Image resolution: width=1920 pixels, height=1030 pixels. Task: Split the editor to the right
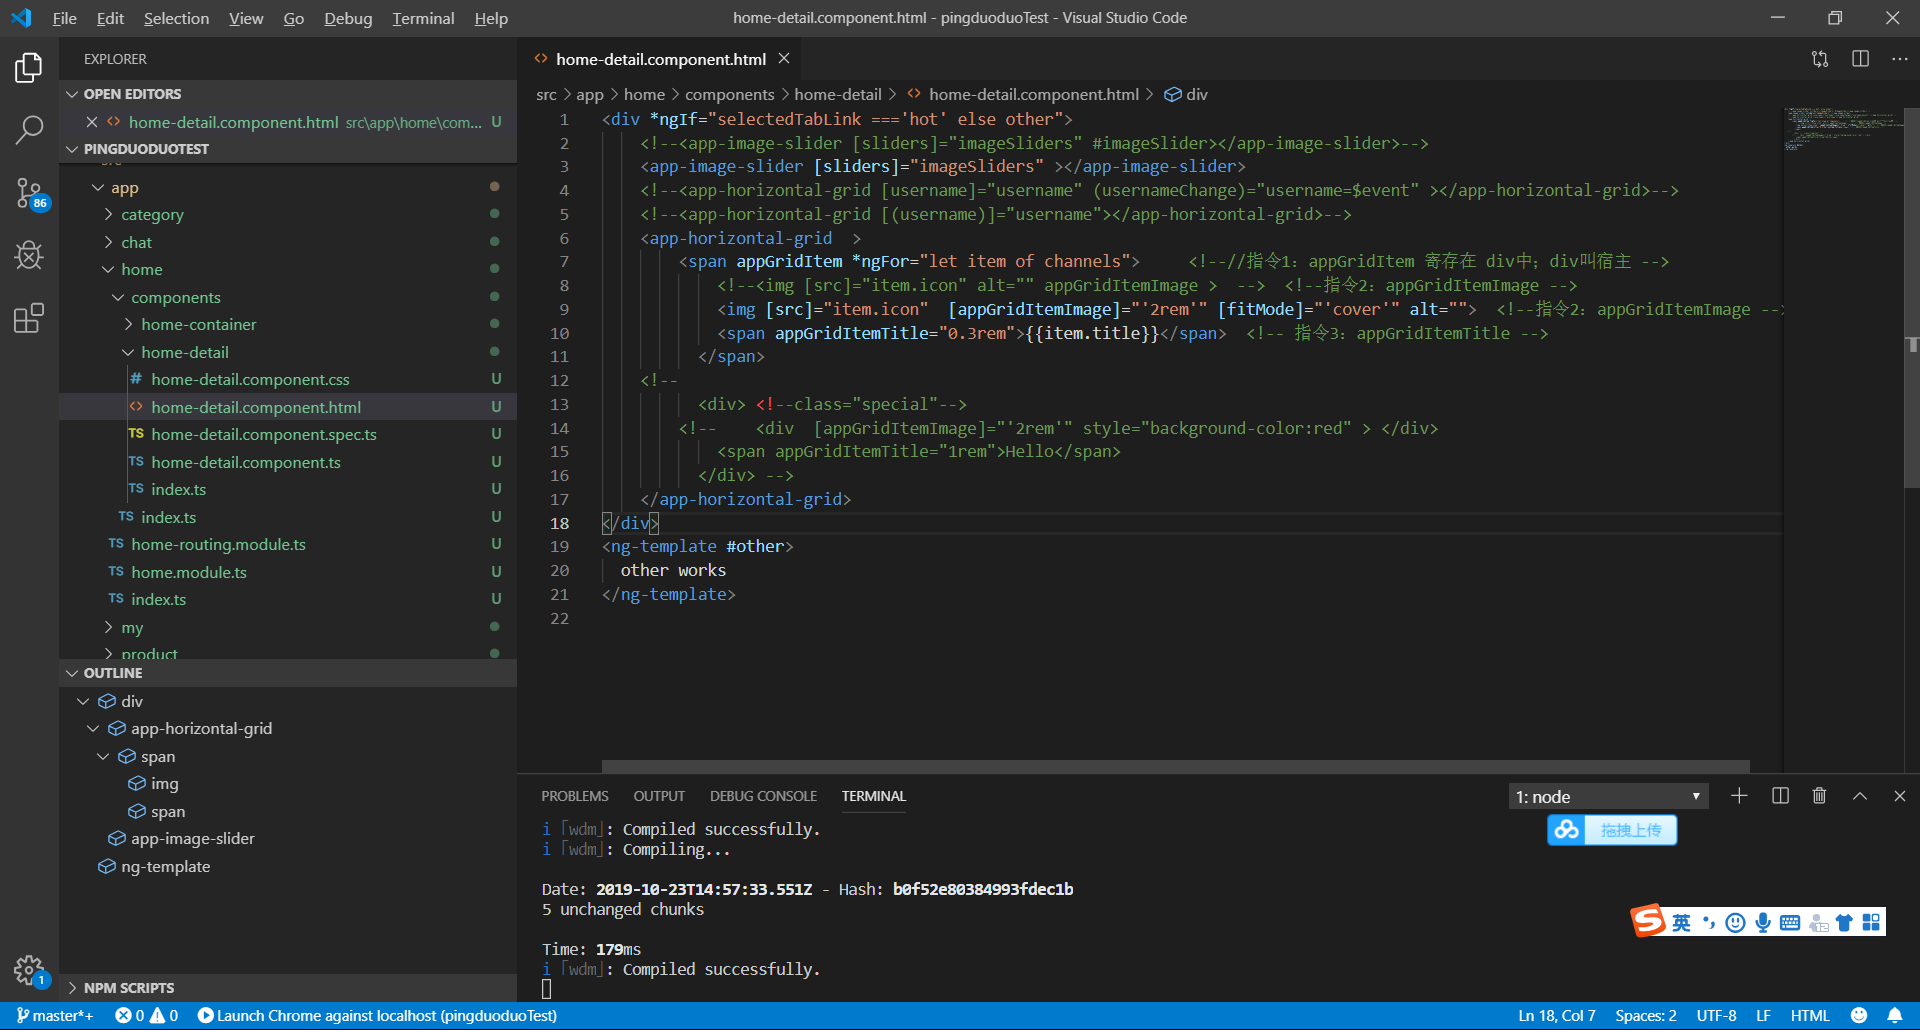tap(1860, 59)
